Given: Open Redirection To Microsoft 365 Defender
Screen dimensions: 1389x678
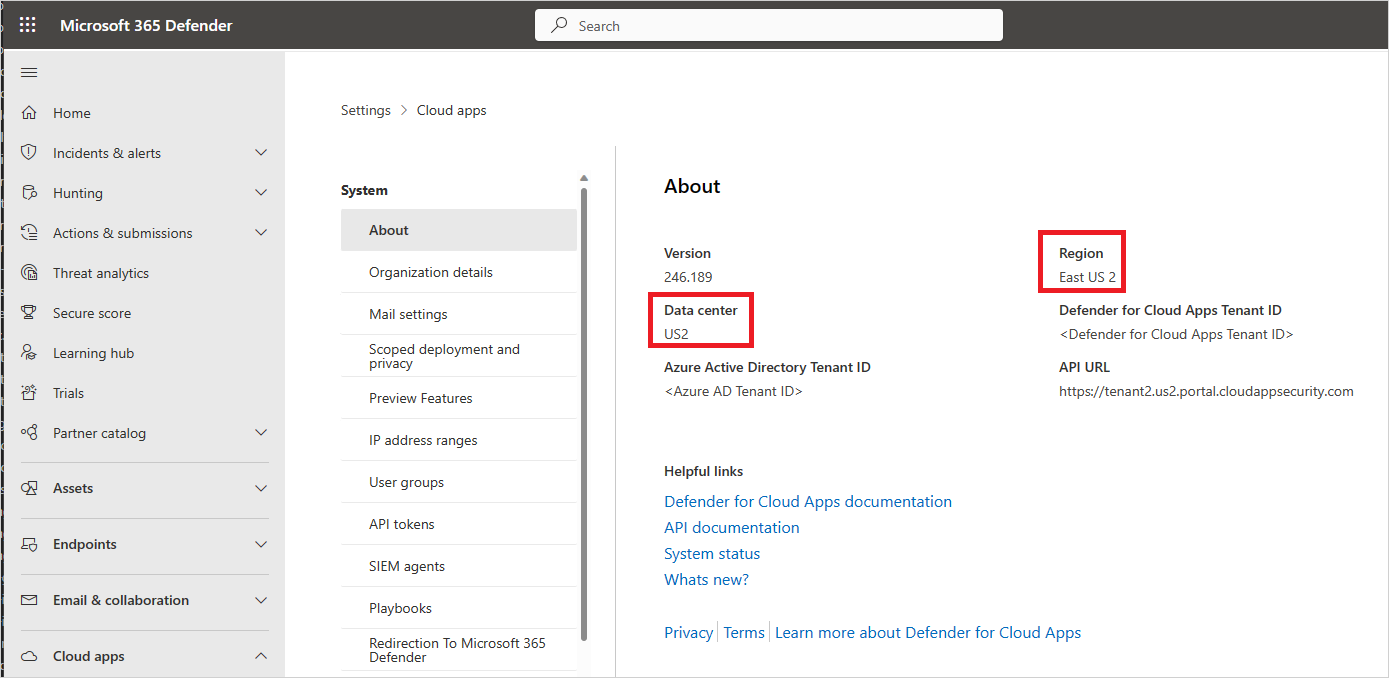Looking at the screenshot, I should tap(459, 650).
